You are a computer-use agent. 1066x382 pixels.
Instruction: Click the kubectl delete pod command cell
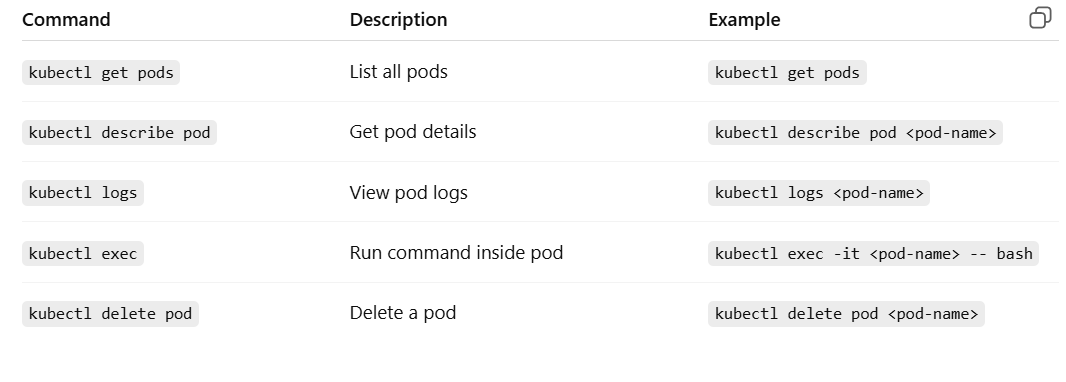[110, 314]
